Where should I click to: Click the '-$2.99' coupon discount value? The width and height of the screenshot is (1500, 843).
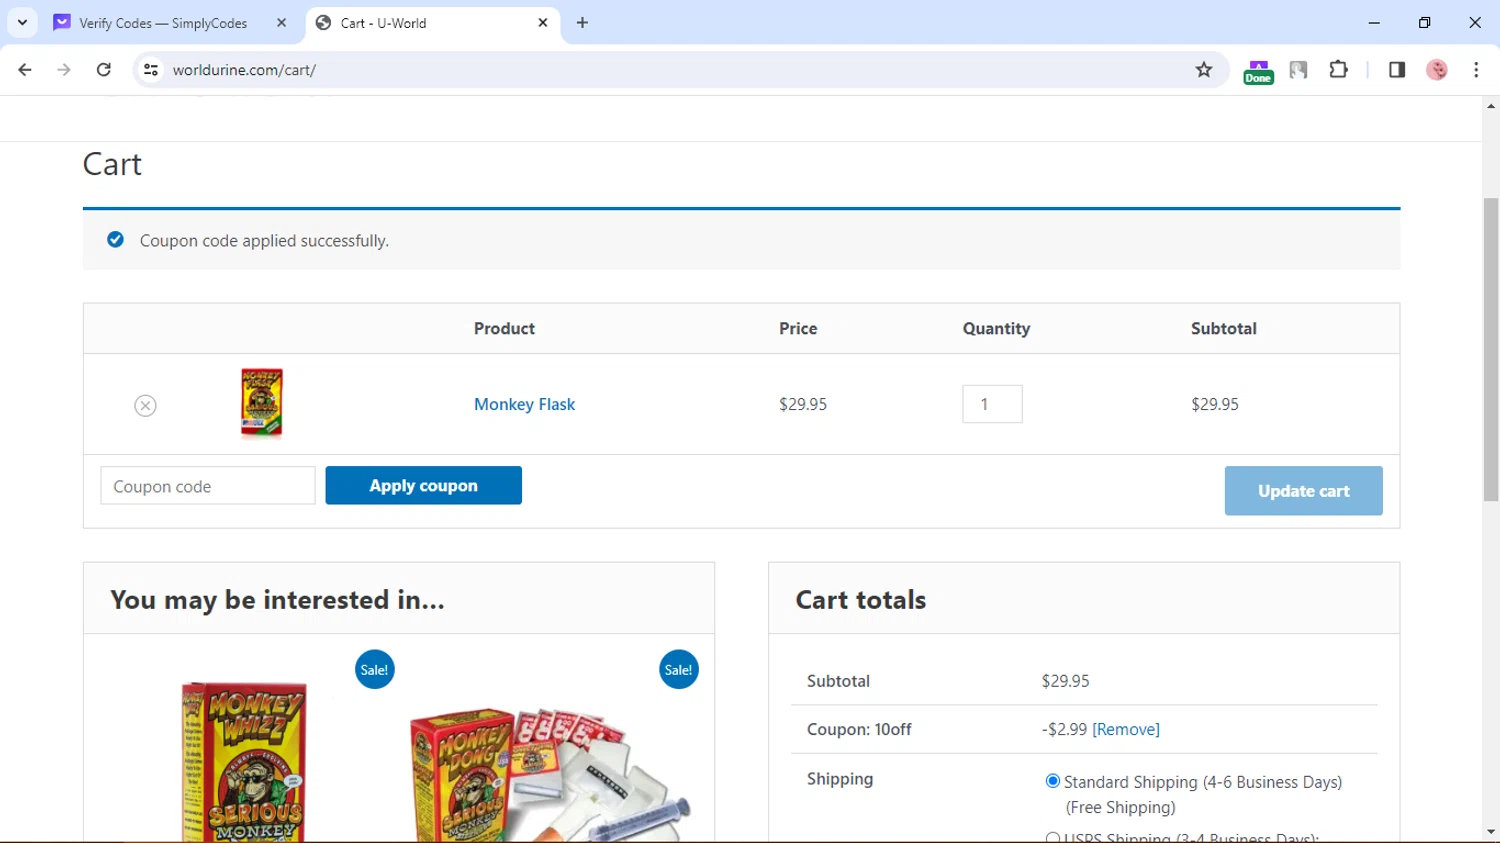tap(1064, 729)
